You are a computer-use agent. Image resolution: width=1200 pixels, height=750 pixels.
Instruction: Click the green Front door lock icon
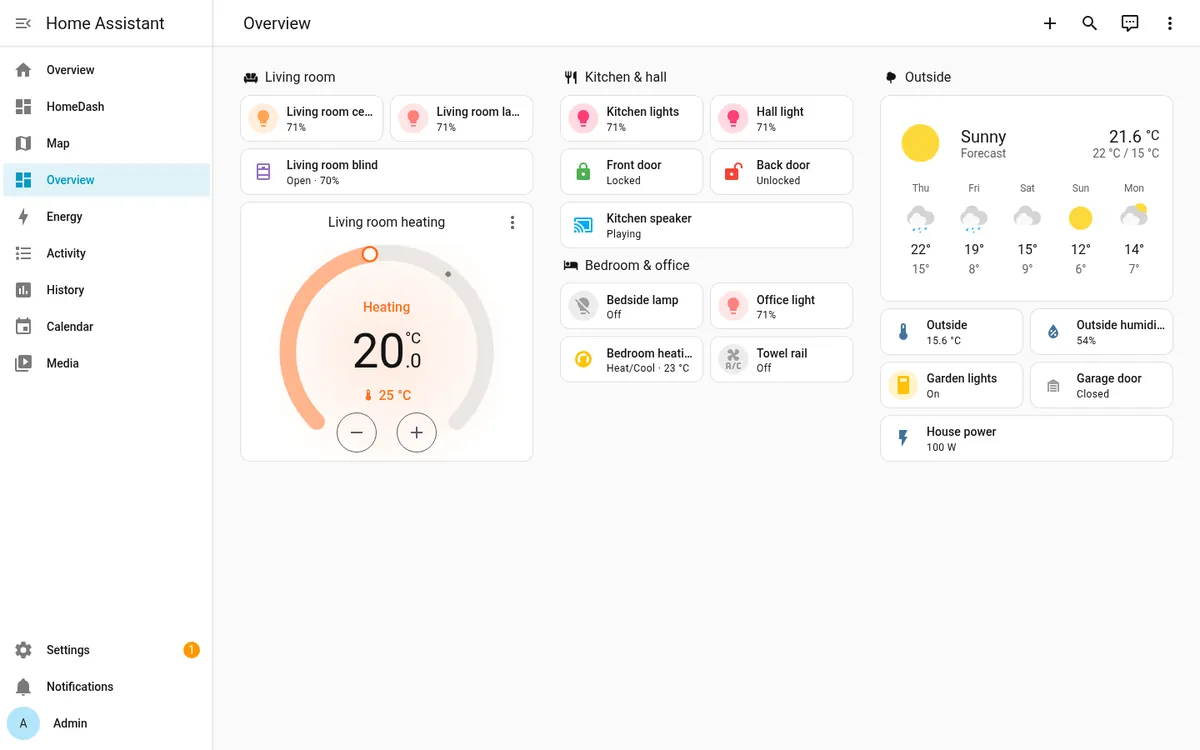coord(583,172)
